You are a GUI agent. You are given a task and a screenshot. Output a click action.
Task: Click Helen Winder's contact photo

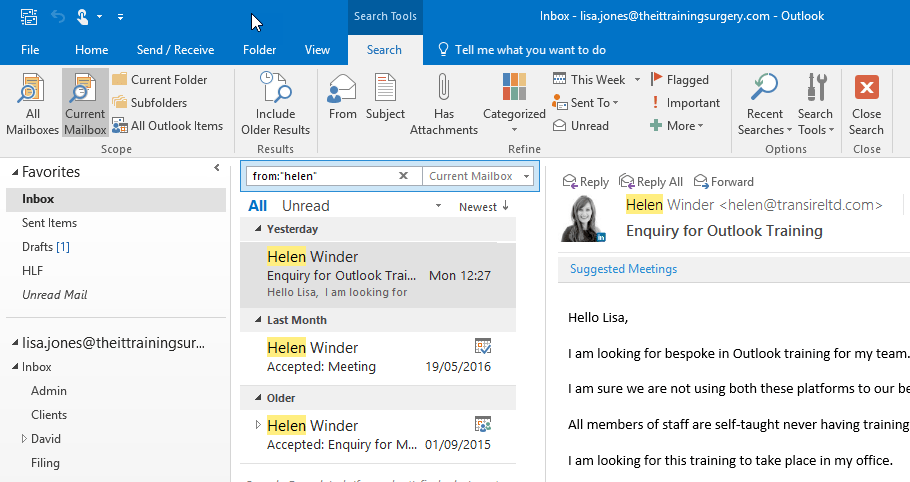(583, 218)
